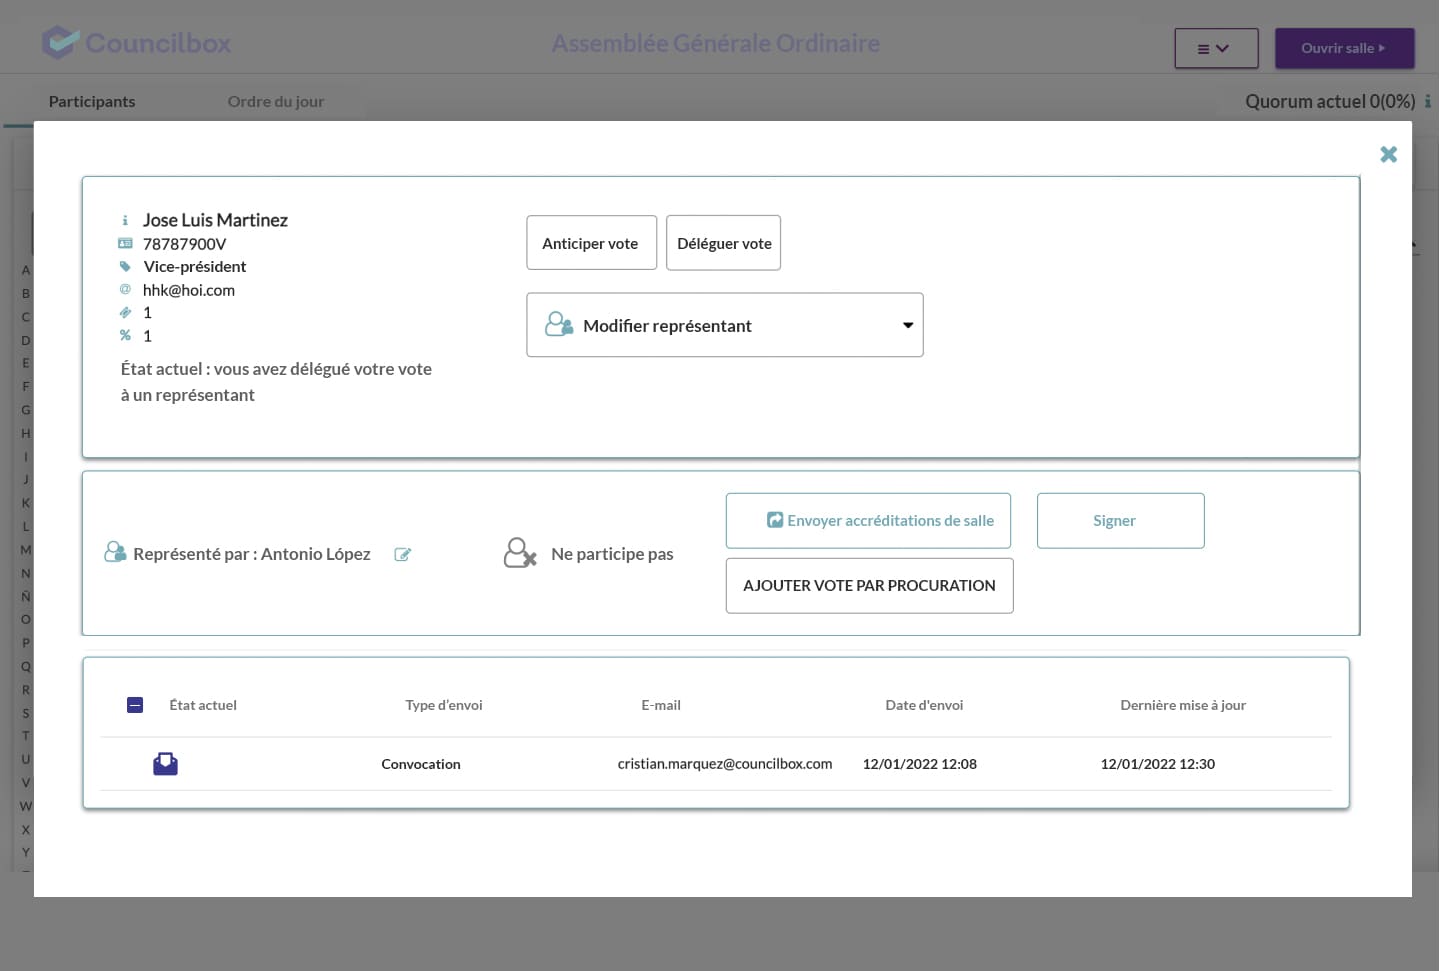Click the Councilbox logo
This screenshot has height=971, width=1440.
(x=136, y=43)
